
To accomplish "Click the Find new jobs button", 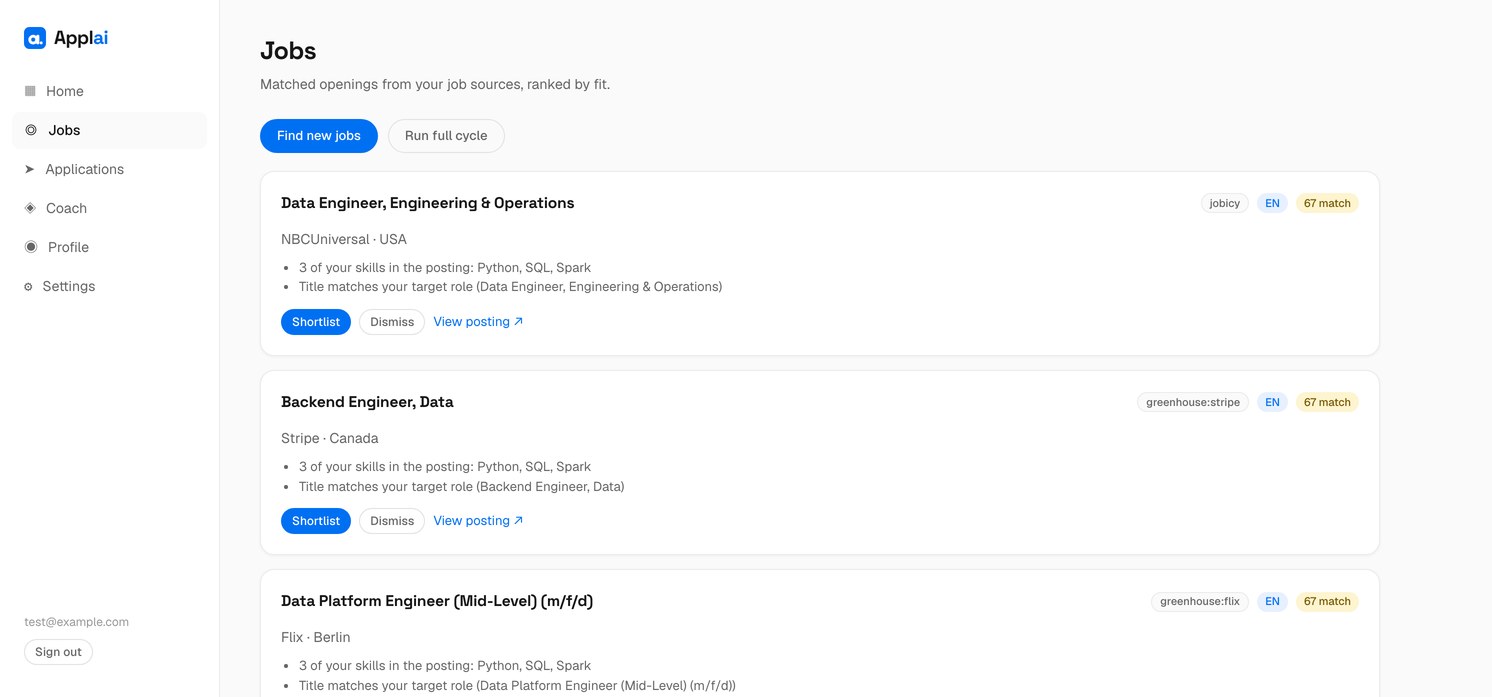I will coord(319,136).
